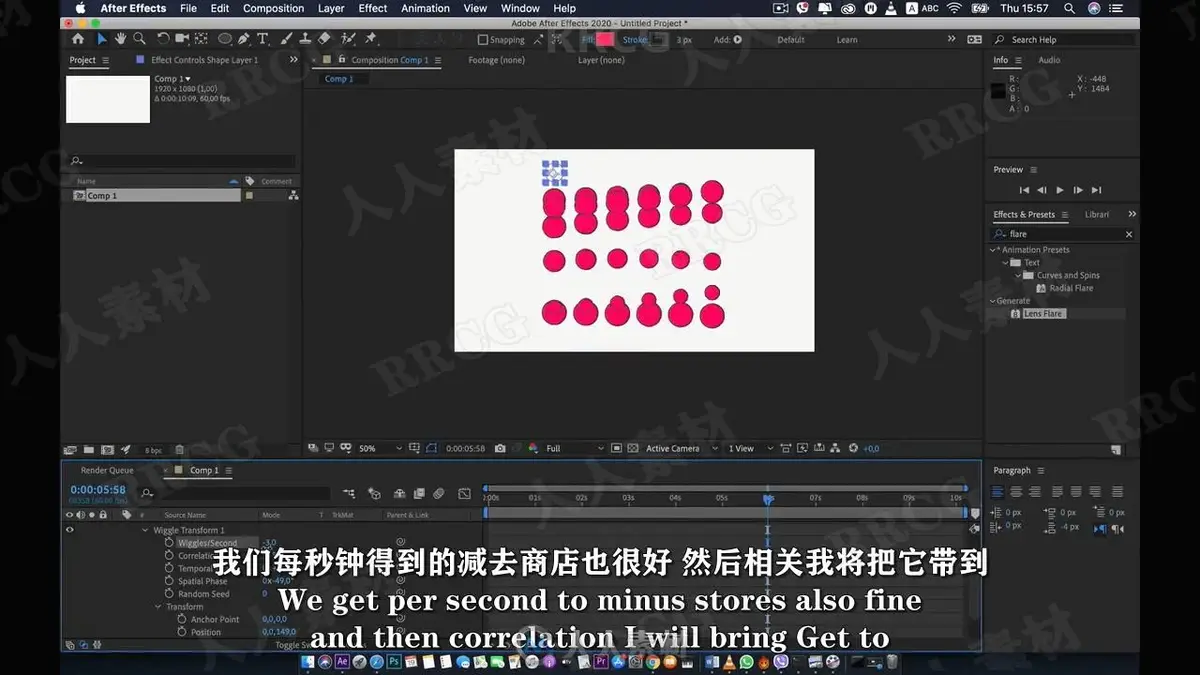This screenshot has height=675, width=1200.
Task: Click the Reset Exposure icon in viewer
Action: click(853, 448)
